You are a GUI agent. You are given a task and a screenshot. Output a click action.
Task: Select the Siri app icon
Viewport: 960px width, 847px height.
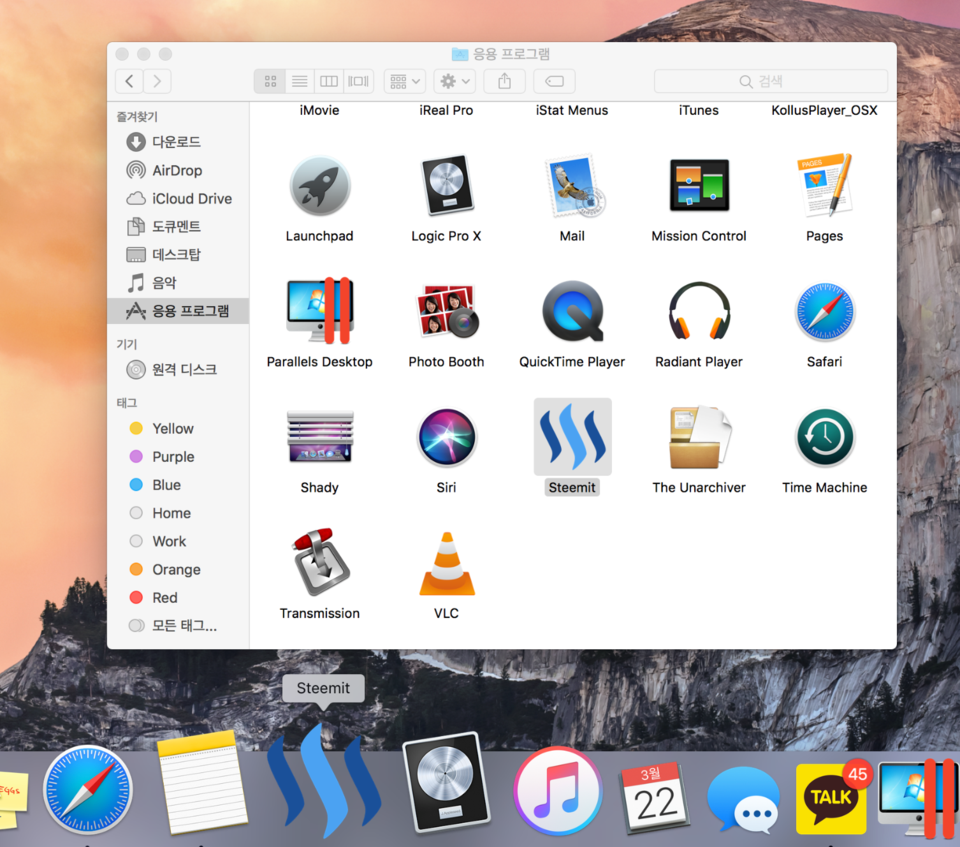(x=446, y=437)
